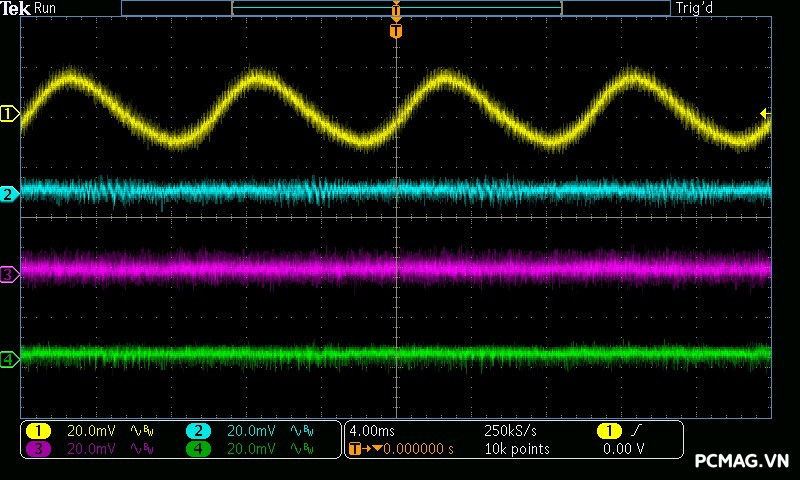Click the channel 3 magenta ground marker
800x480 pixels.
[9, 273]
